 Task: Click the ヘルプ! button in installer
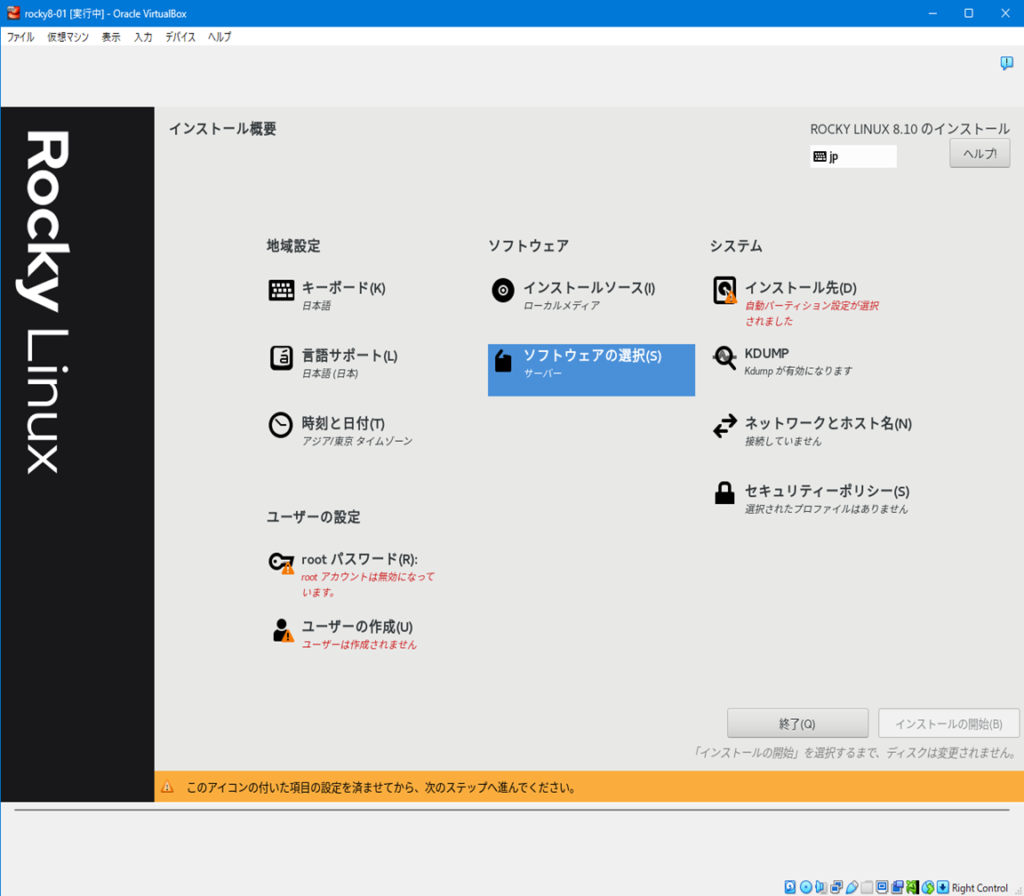980,153
